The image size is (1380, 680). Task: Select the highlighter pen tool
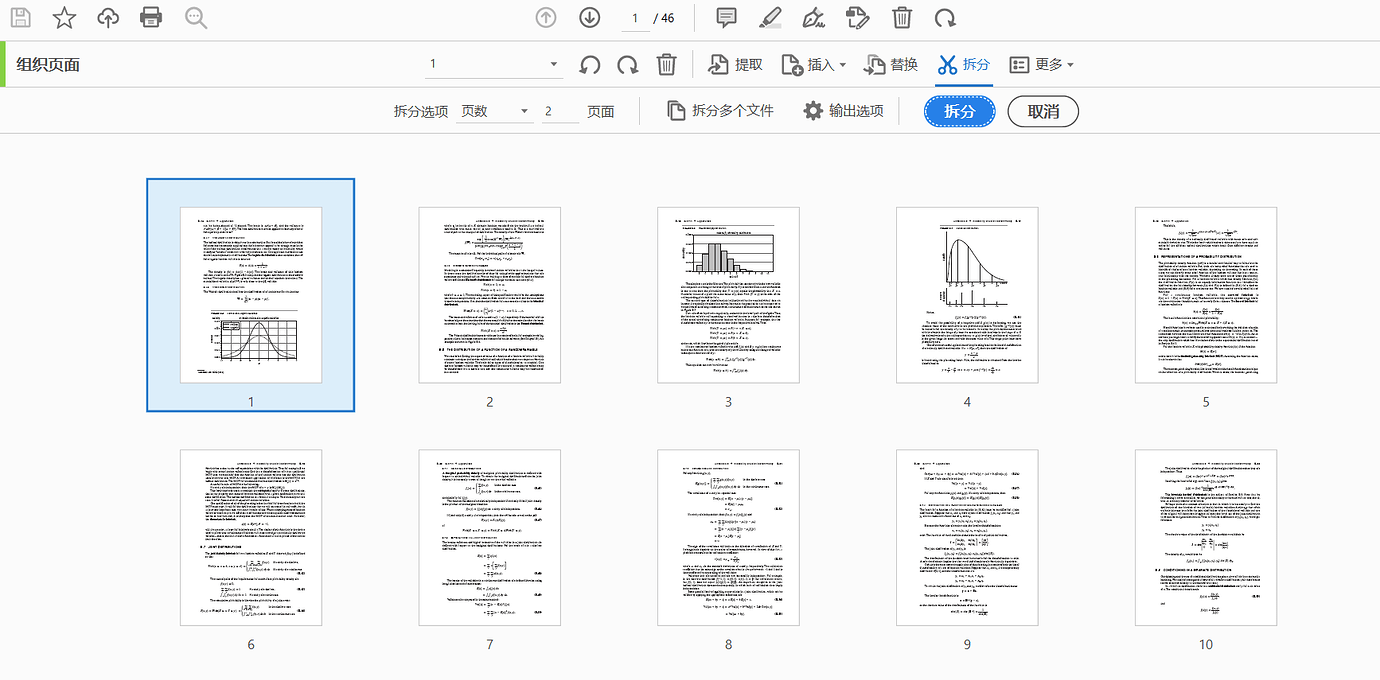pyautogui.click(x=770, y=18)
